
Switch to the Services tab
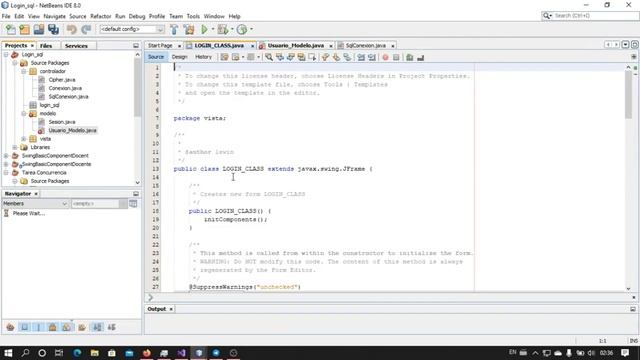[x=76, y=46]
